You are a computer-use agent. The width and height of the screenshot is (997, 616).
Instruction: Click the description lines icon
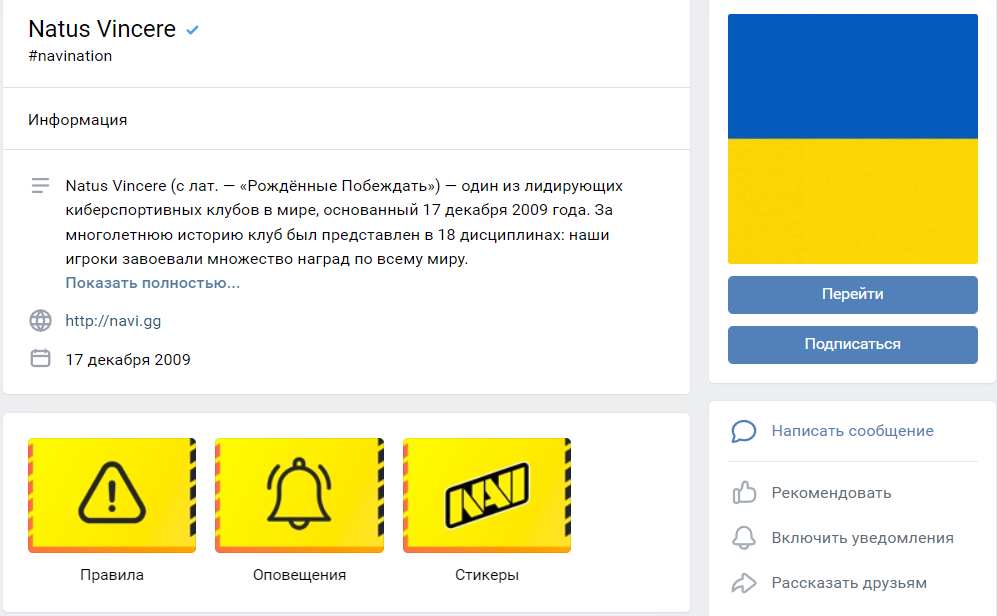click(40, 186)
